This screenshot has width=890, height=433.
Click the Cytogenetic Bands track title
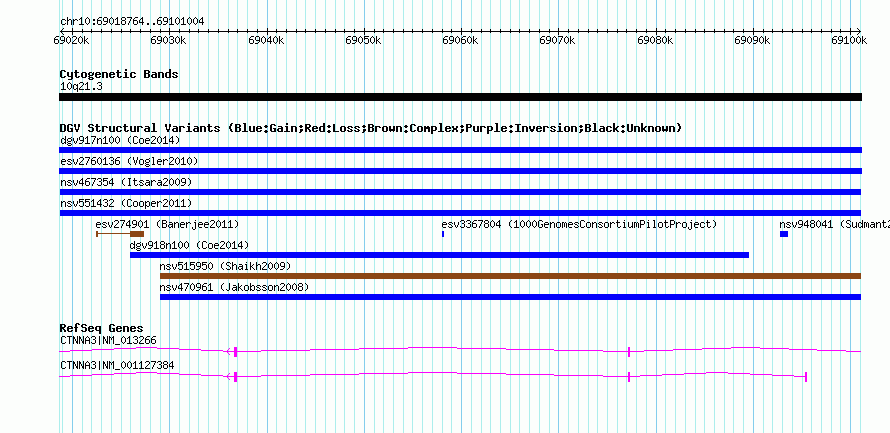119,74
